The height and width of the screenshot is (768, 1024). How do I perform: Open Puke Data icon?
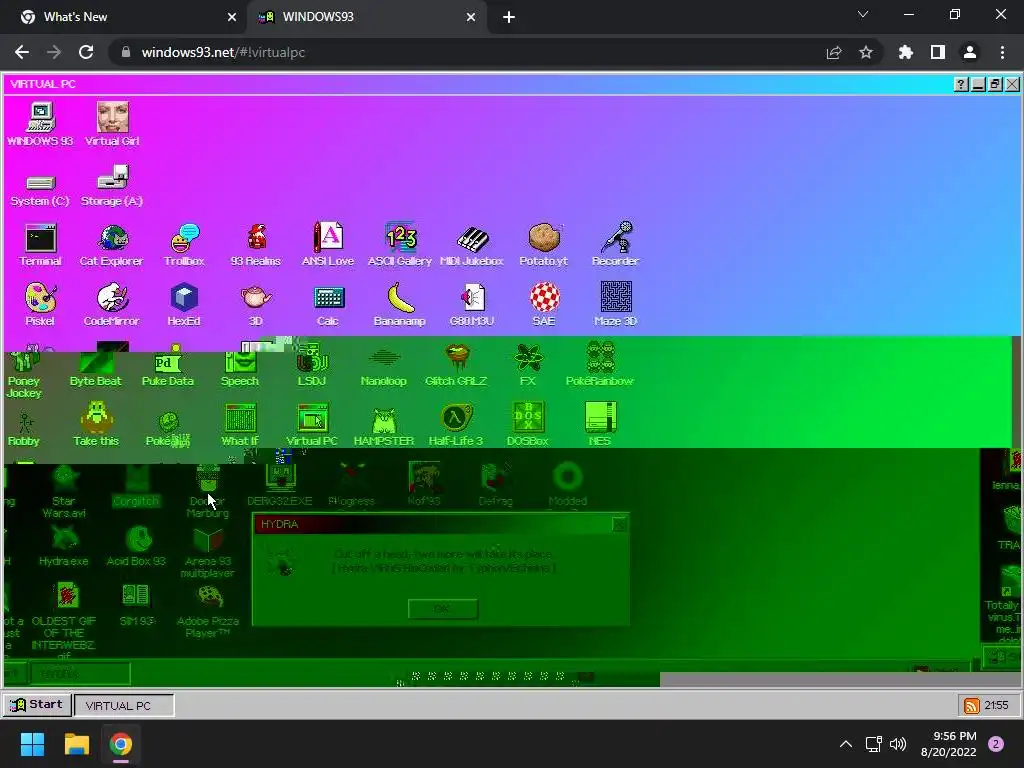(x=168, y=367)
